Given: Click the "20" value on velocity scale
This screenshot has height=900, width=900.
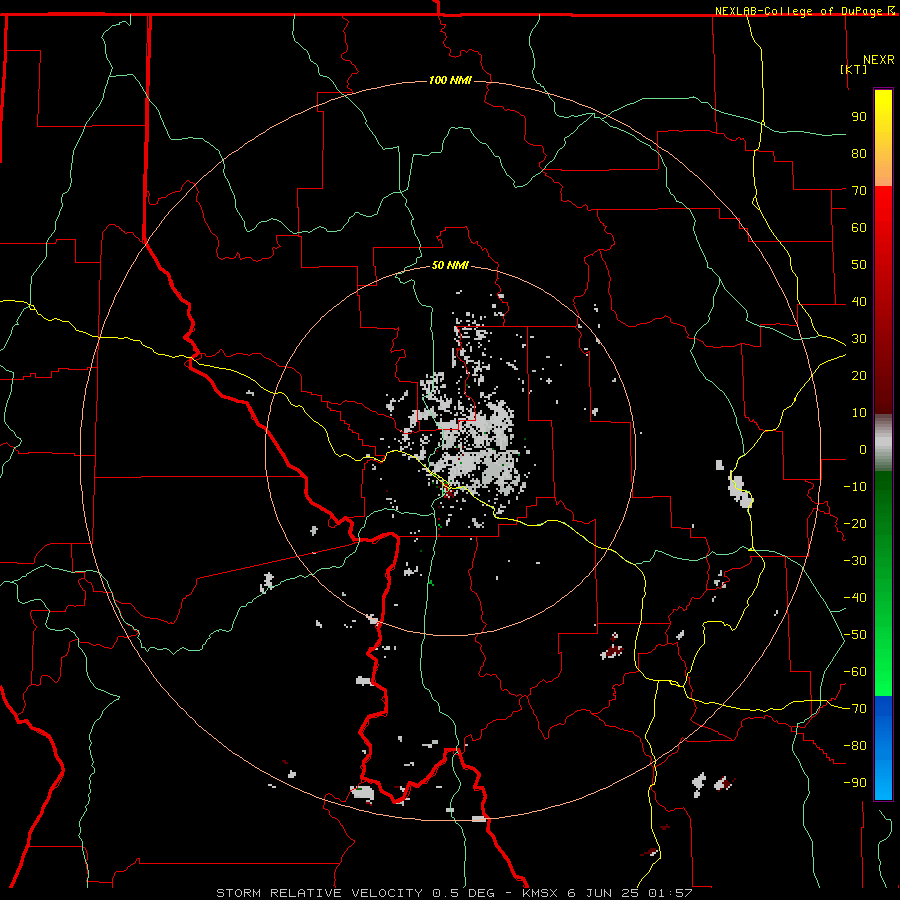Looking at the screenshot, I should tap(859, 376).
